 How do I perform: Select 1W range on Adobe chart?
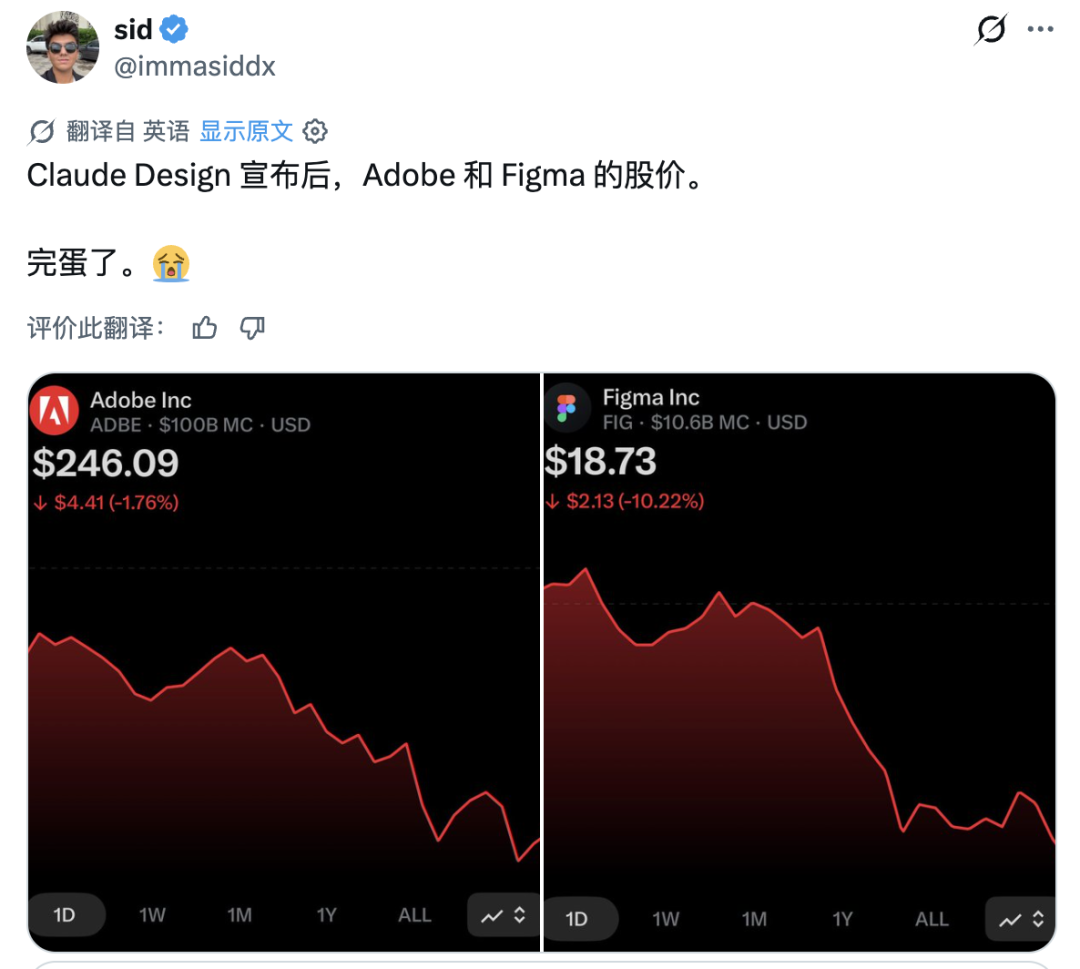coord(152,915)
